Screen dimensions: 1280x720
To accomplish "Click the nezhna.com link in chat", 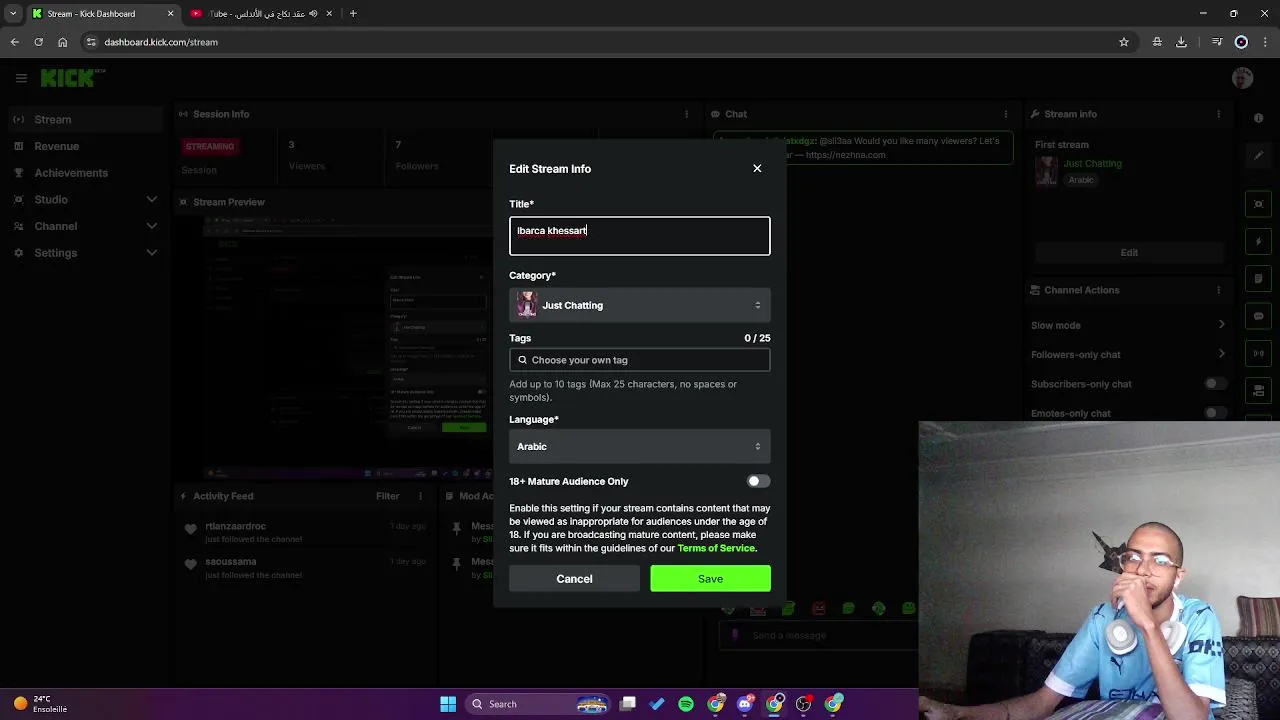I will 845,155.
